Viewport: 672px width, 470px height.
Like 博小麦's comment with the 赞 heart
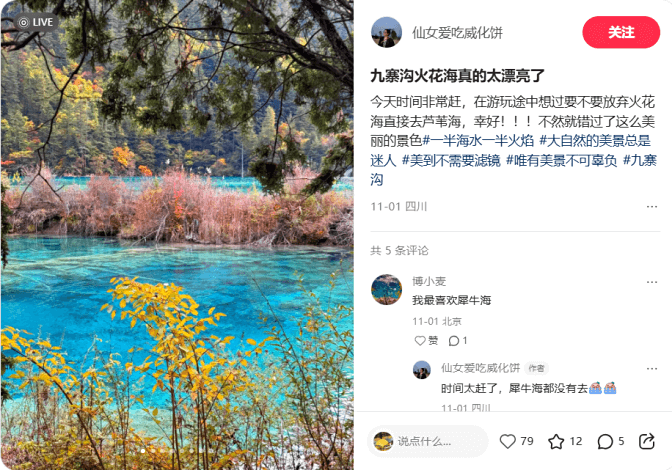(426, 341)
